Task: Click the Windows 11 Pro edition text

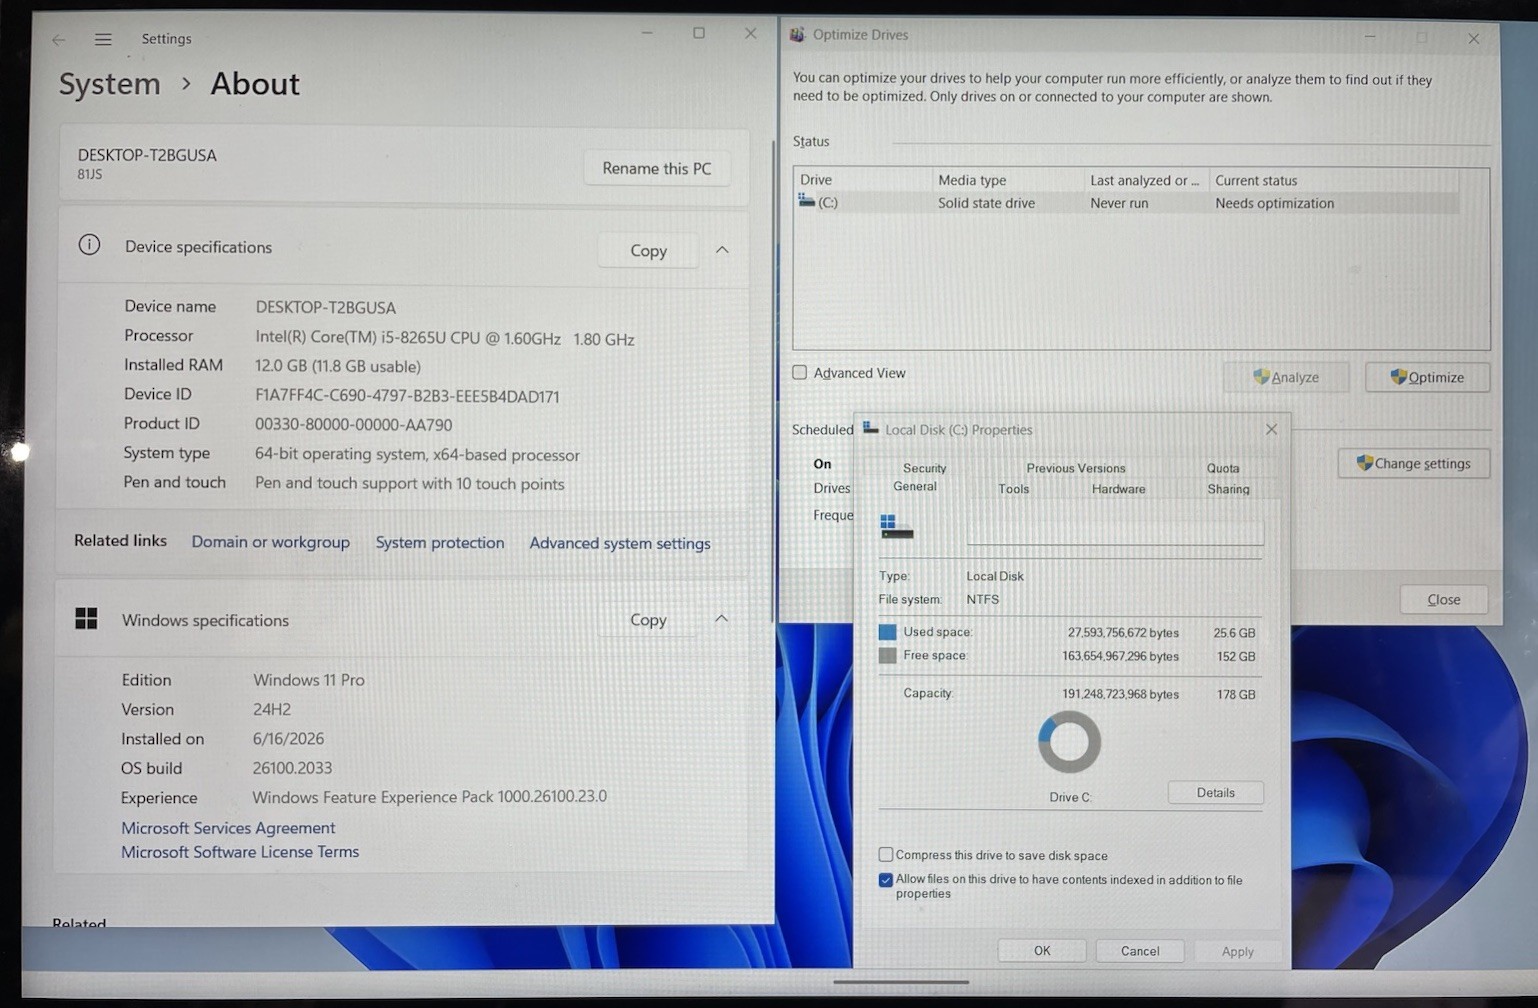Action: click(309, 680)
